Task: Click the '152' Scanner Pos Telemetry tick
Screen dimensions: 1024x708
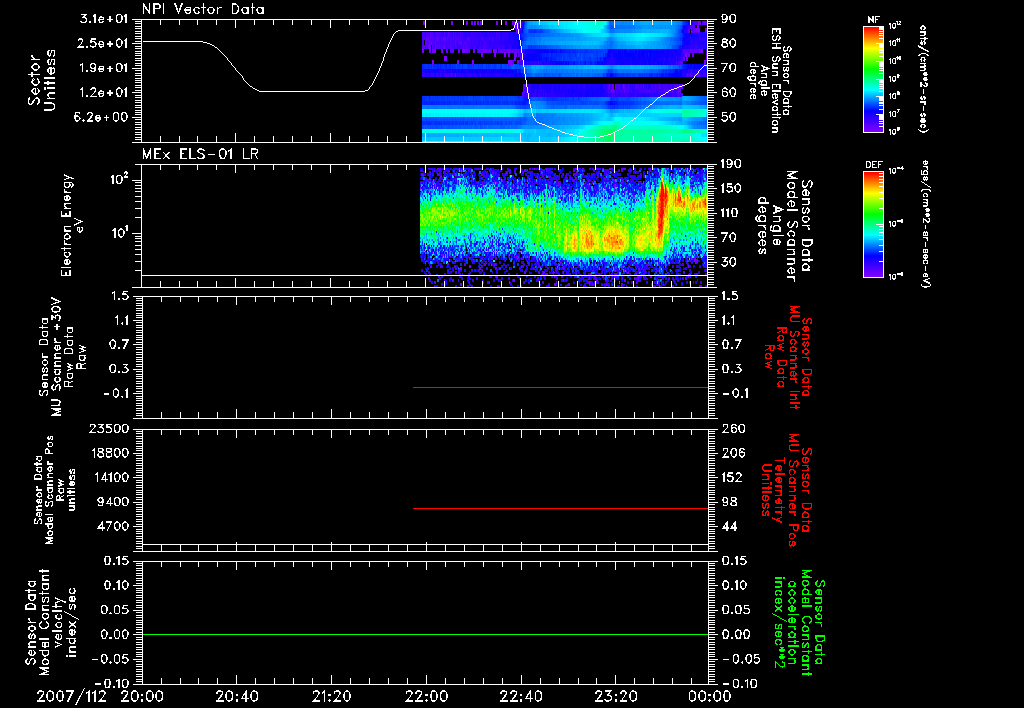Action: click(733, 477)
